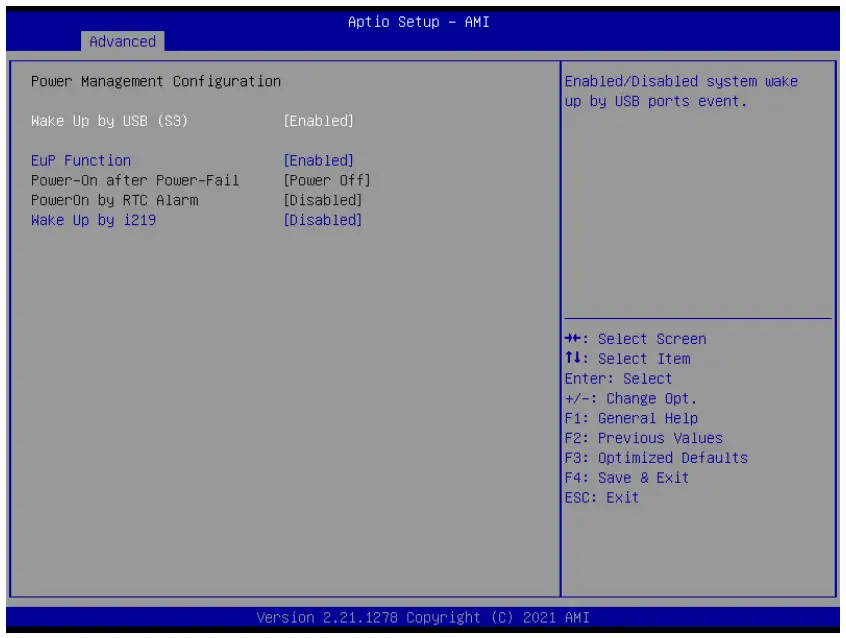The width and height of the screenshot is (846, 638).
Task: Click F1: General Help
Action: [631, 418]
